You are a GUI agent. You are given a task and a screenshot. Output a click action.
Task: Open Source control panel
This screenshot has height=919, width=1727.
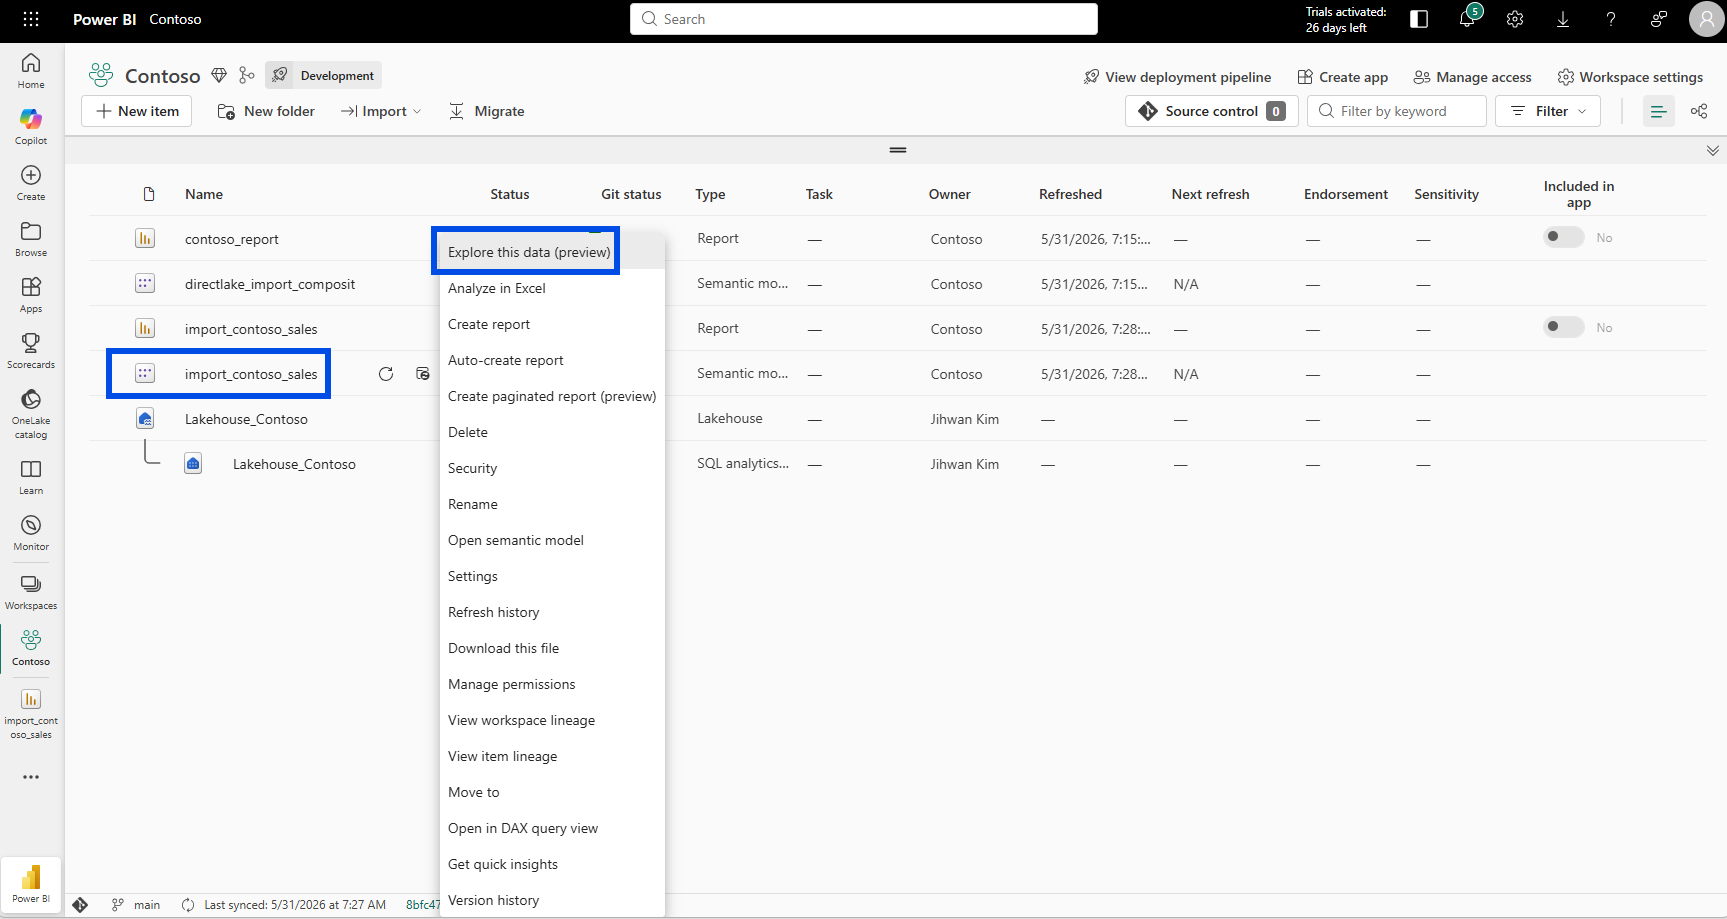(x=1212, y=111)
